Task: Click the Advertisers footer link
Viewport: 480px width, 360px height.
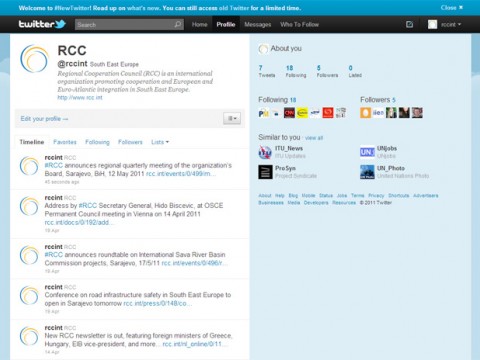Action: tap(426, 196)
